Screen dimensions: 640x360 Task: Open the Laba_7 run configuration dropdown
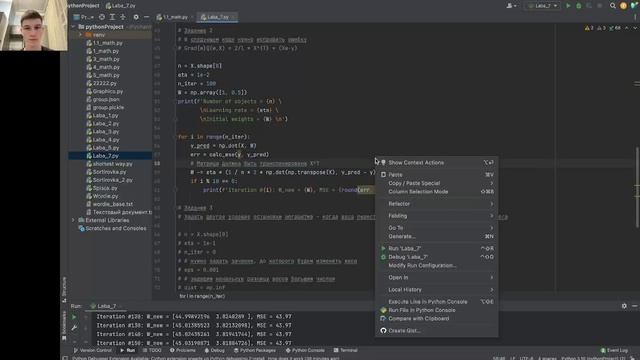(x=542, y=6)
